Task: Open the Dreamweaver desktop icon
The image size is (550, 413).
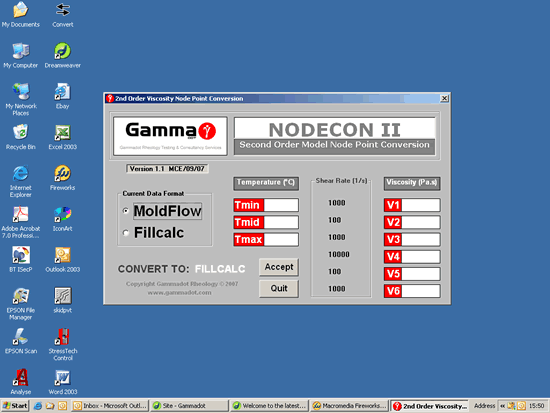Action: pos(62,55)
